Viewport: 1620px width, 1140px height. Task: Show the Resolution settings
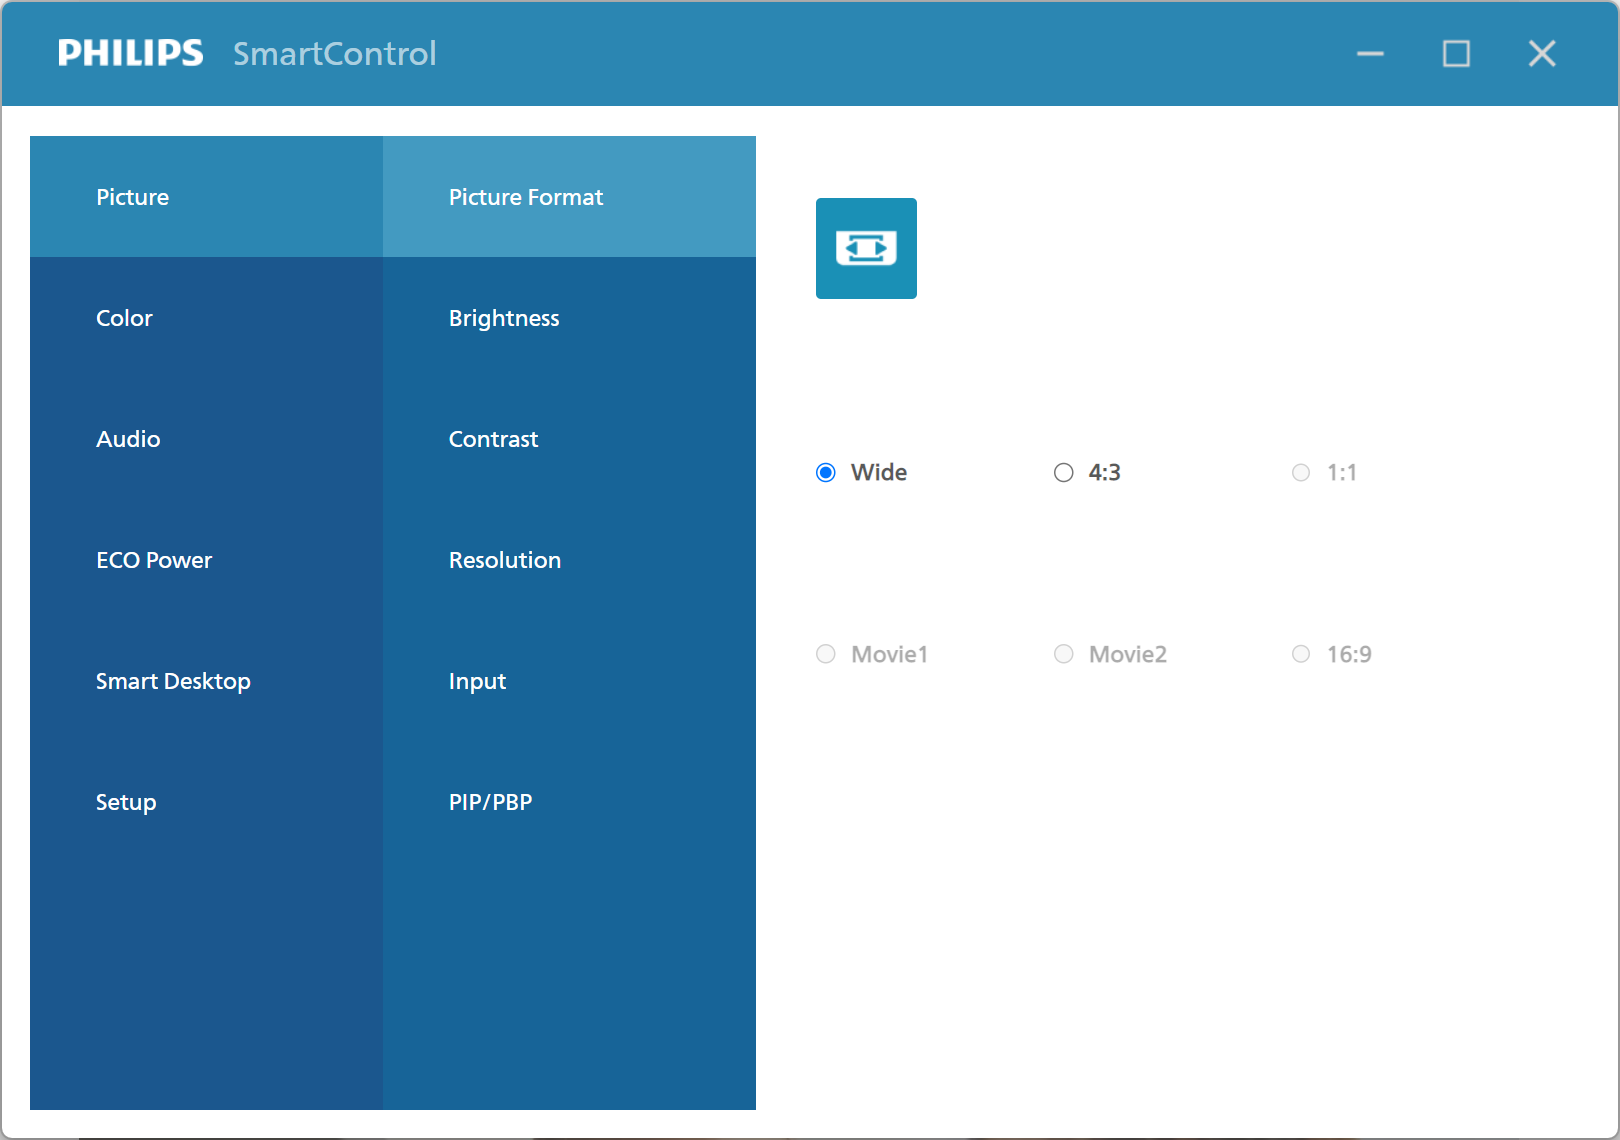click(x=569, y=560)
